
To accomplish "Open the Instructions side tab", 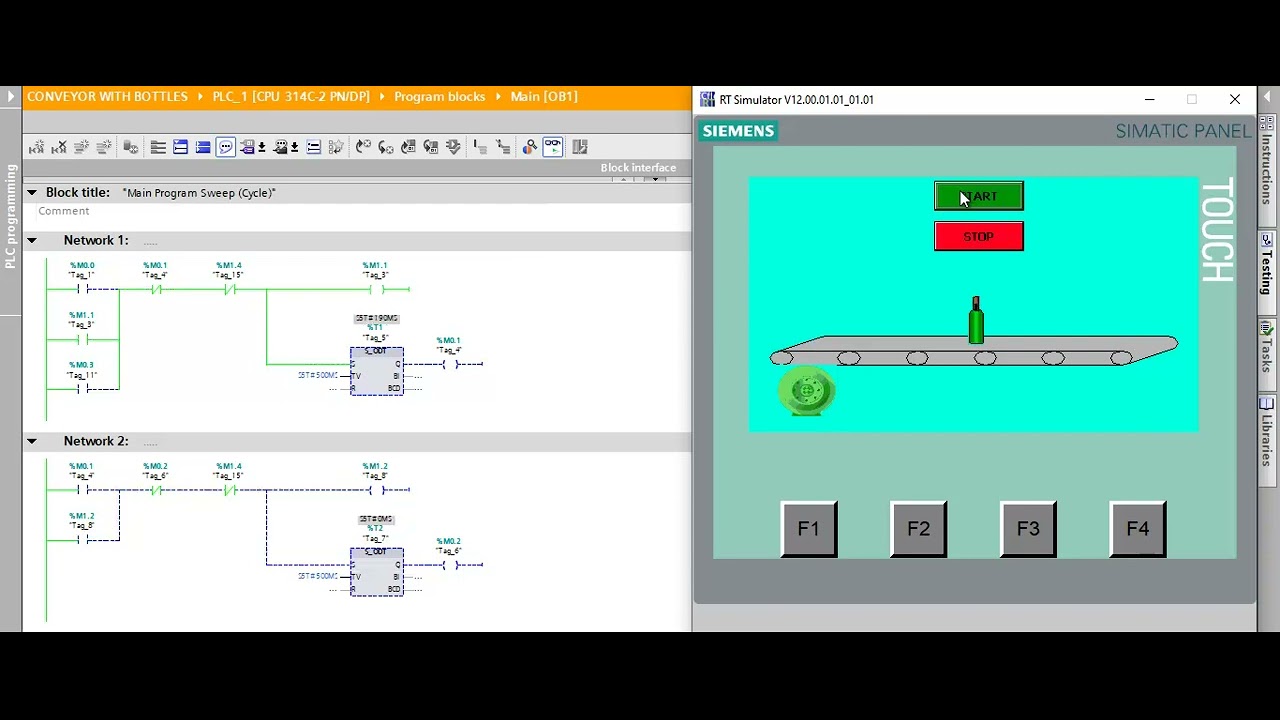I will (x=1267, y=170).
